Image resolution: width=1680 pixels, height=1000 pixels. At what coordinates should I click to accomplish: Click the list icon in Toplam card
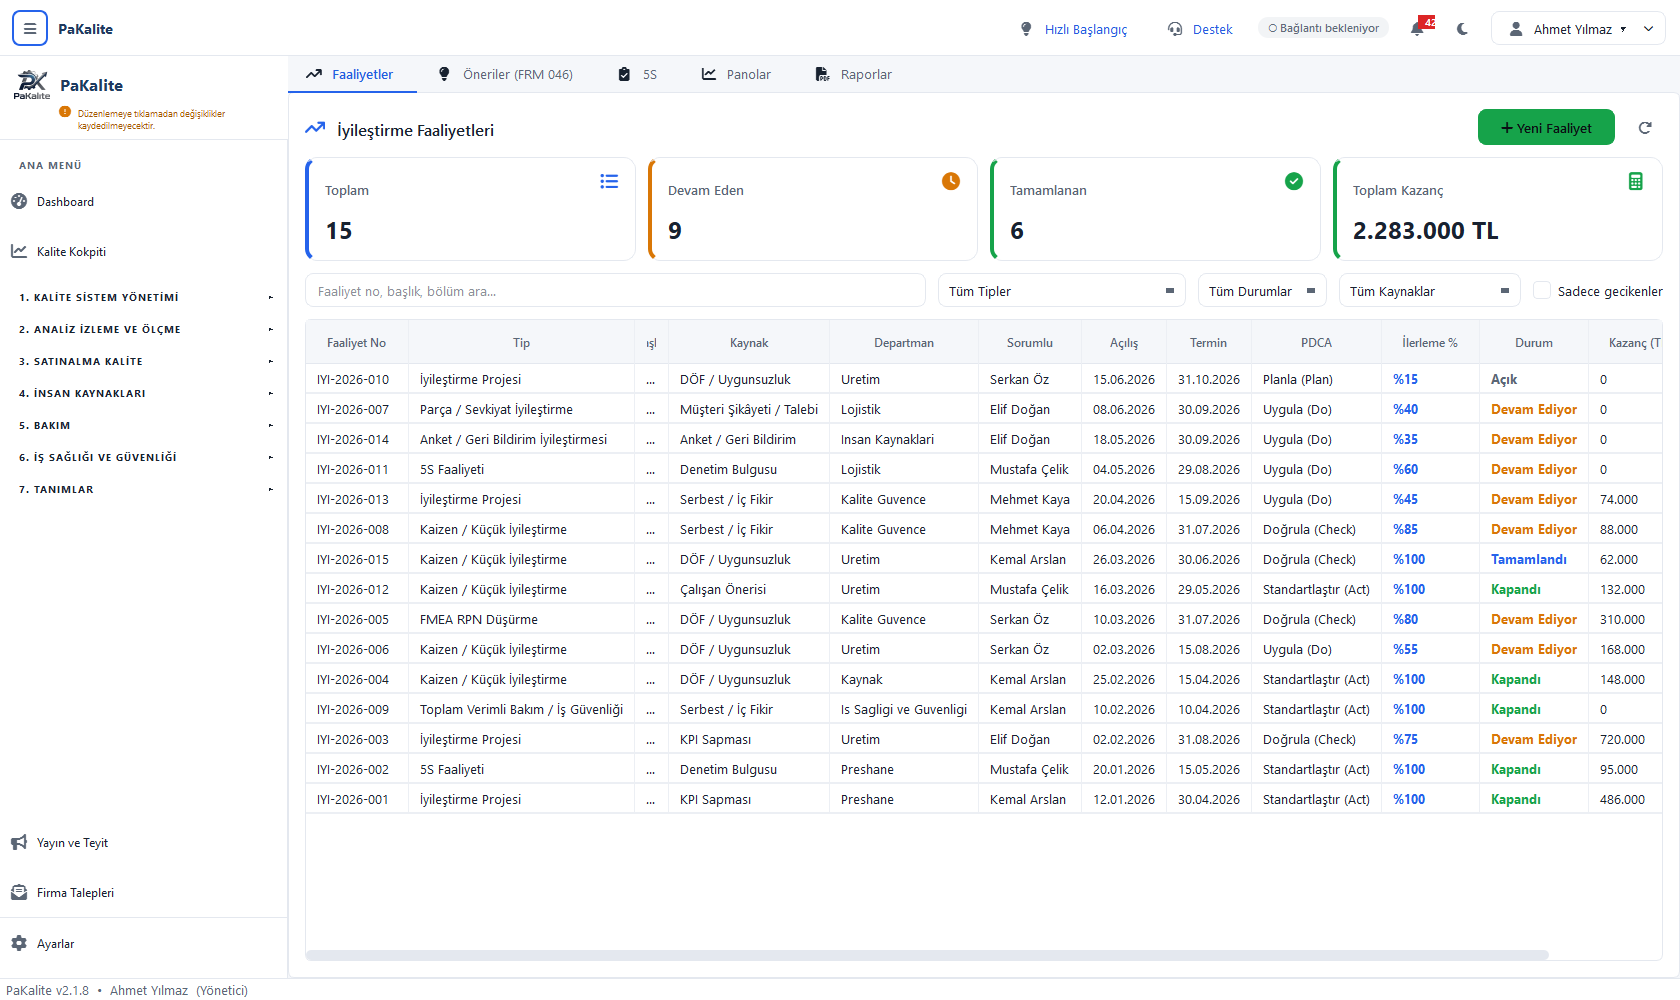coord(609,181)
